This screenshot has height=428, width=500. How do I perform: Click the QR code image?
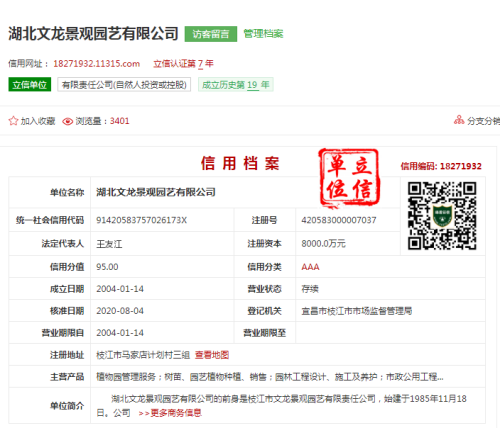[442, 216]
